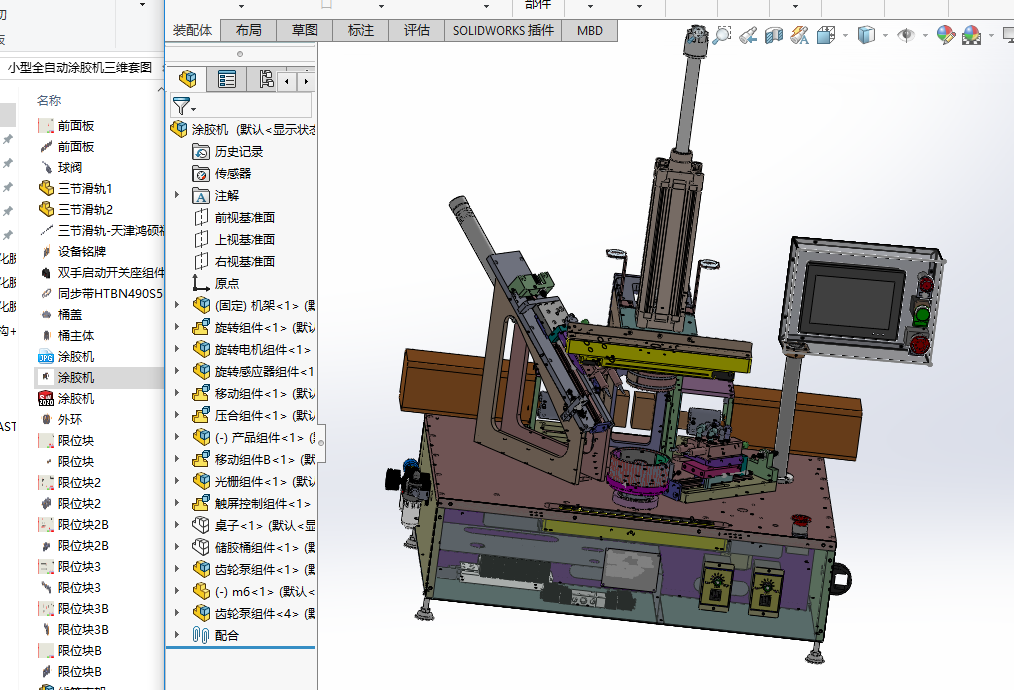Select the 桶主体 file in the list
The width and height of the screenshot is (1014, 690).
[x=76, y=335]
